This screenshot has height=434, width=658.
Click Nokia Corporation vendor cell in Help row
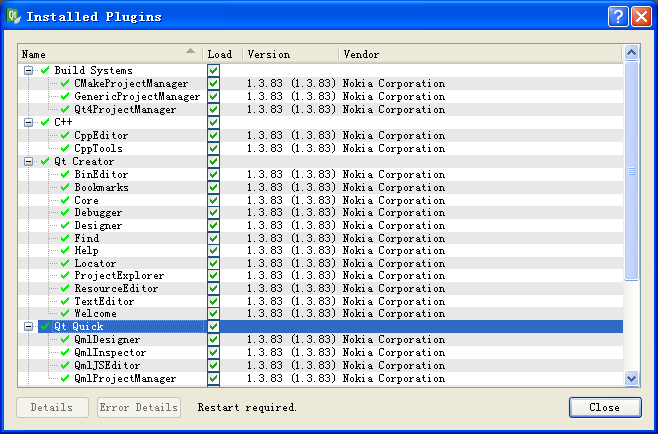[394, 250]
